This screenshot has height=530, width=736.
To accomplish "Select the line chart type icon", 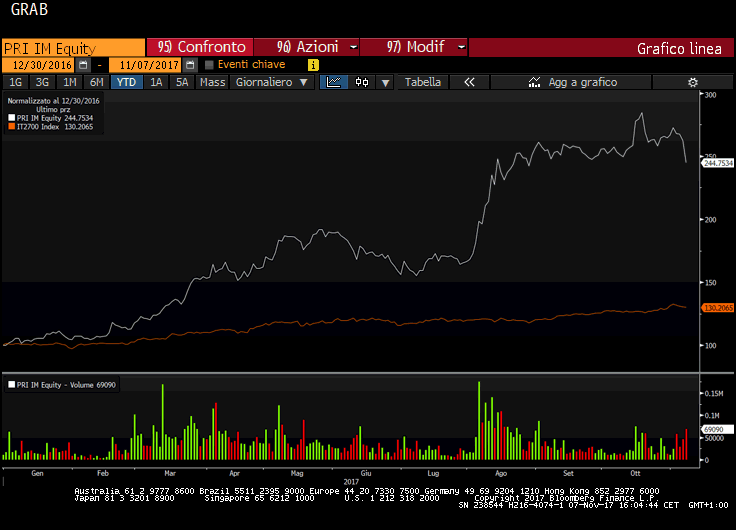I will click(334, 82).
